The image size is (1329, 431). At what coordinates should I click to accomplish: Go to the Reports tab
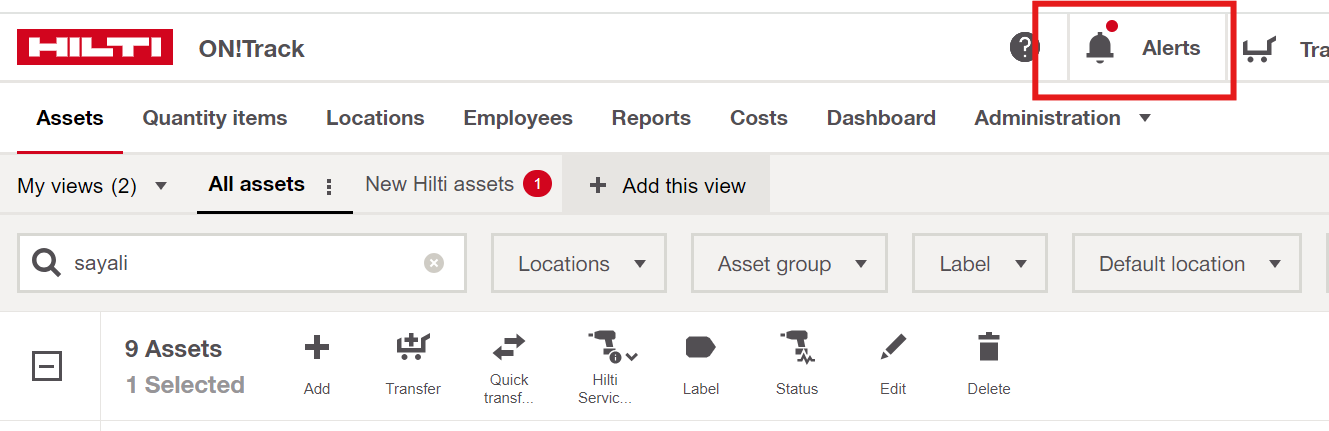[x=651, y=118]
